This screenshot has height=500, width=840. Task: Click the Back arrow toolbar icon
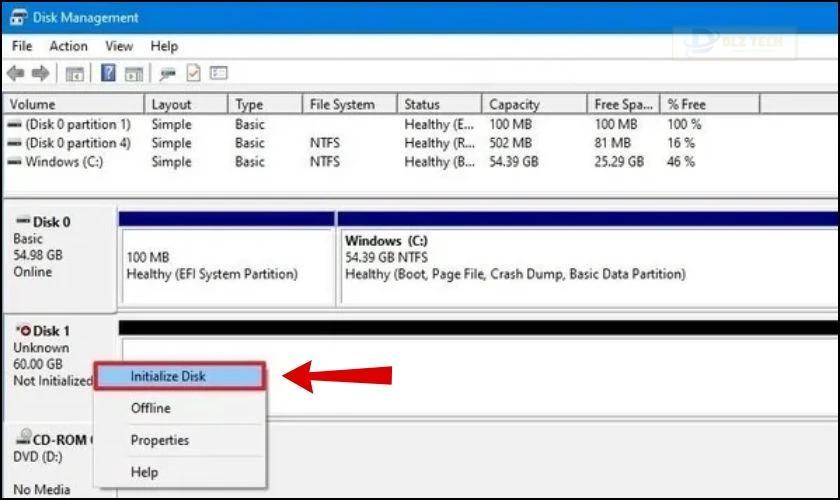click(x=16, y=73)
